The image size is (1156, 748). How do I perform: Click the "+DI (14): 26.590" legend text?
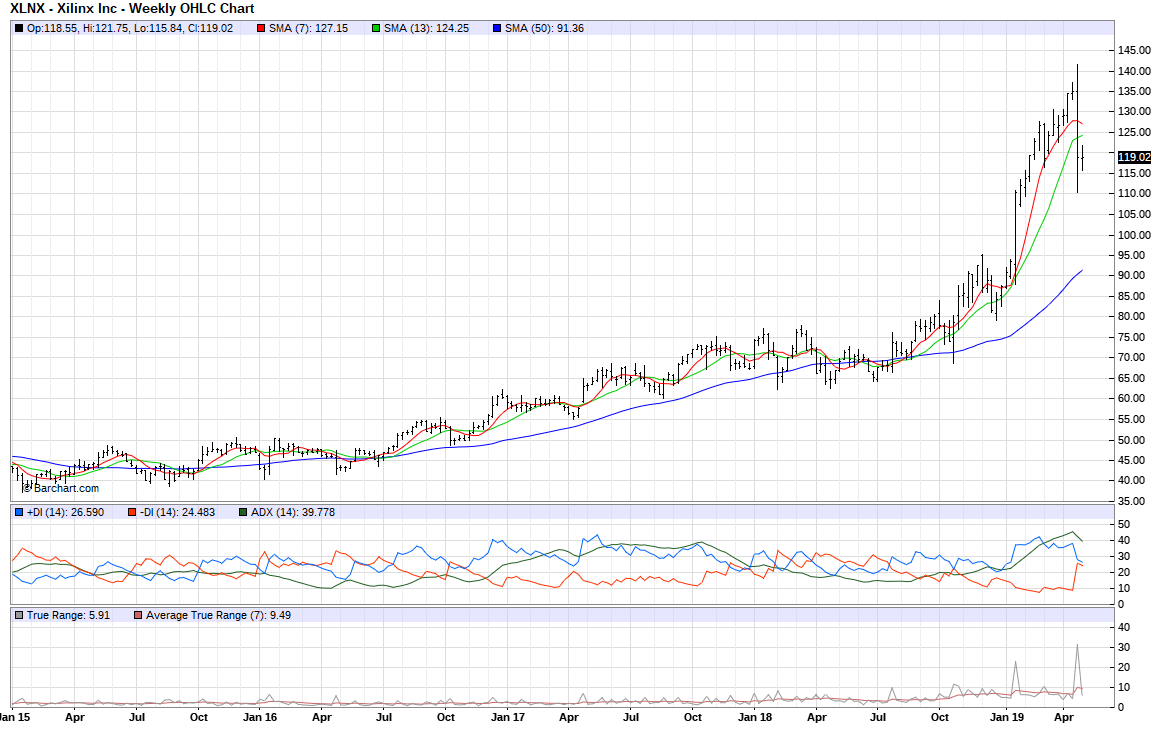66,512
